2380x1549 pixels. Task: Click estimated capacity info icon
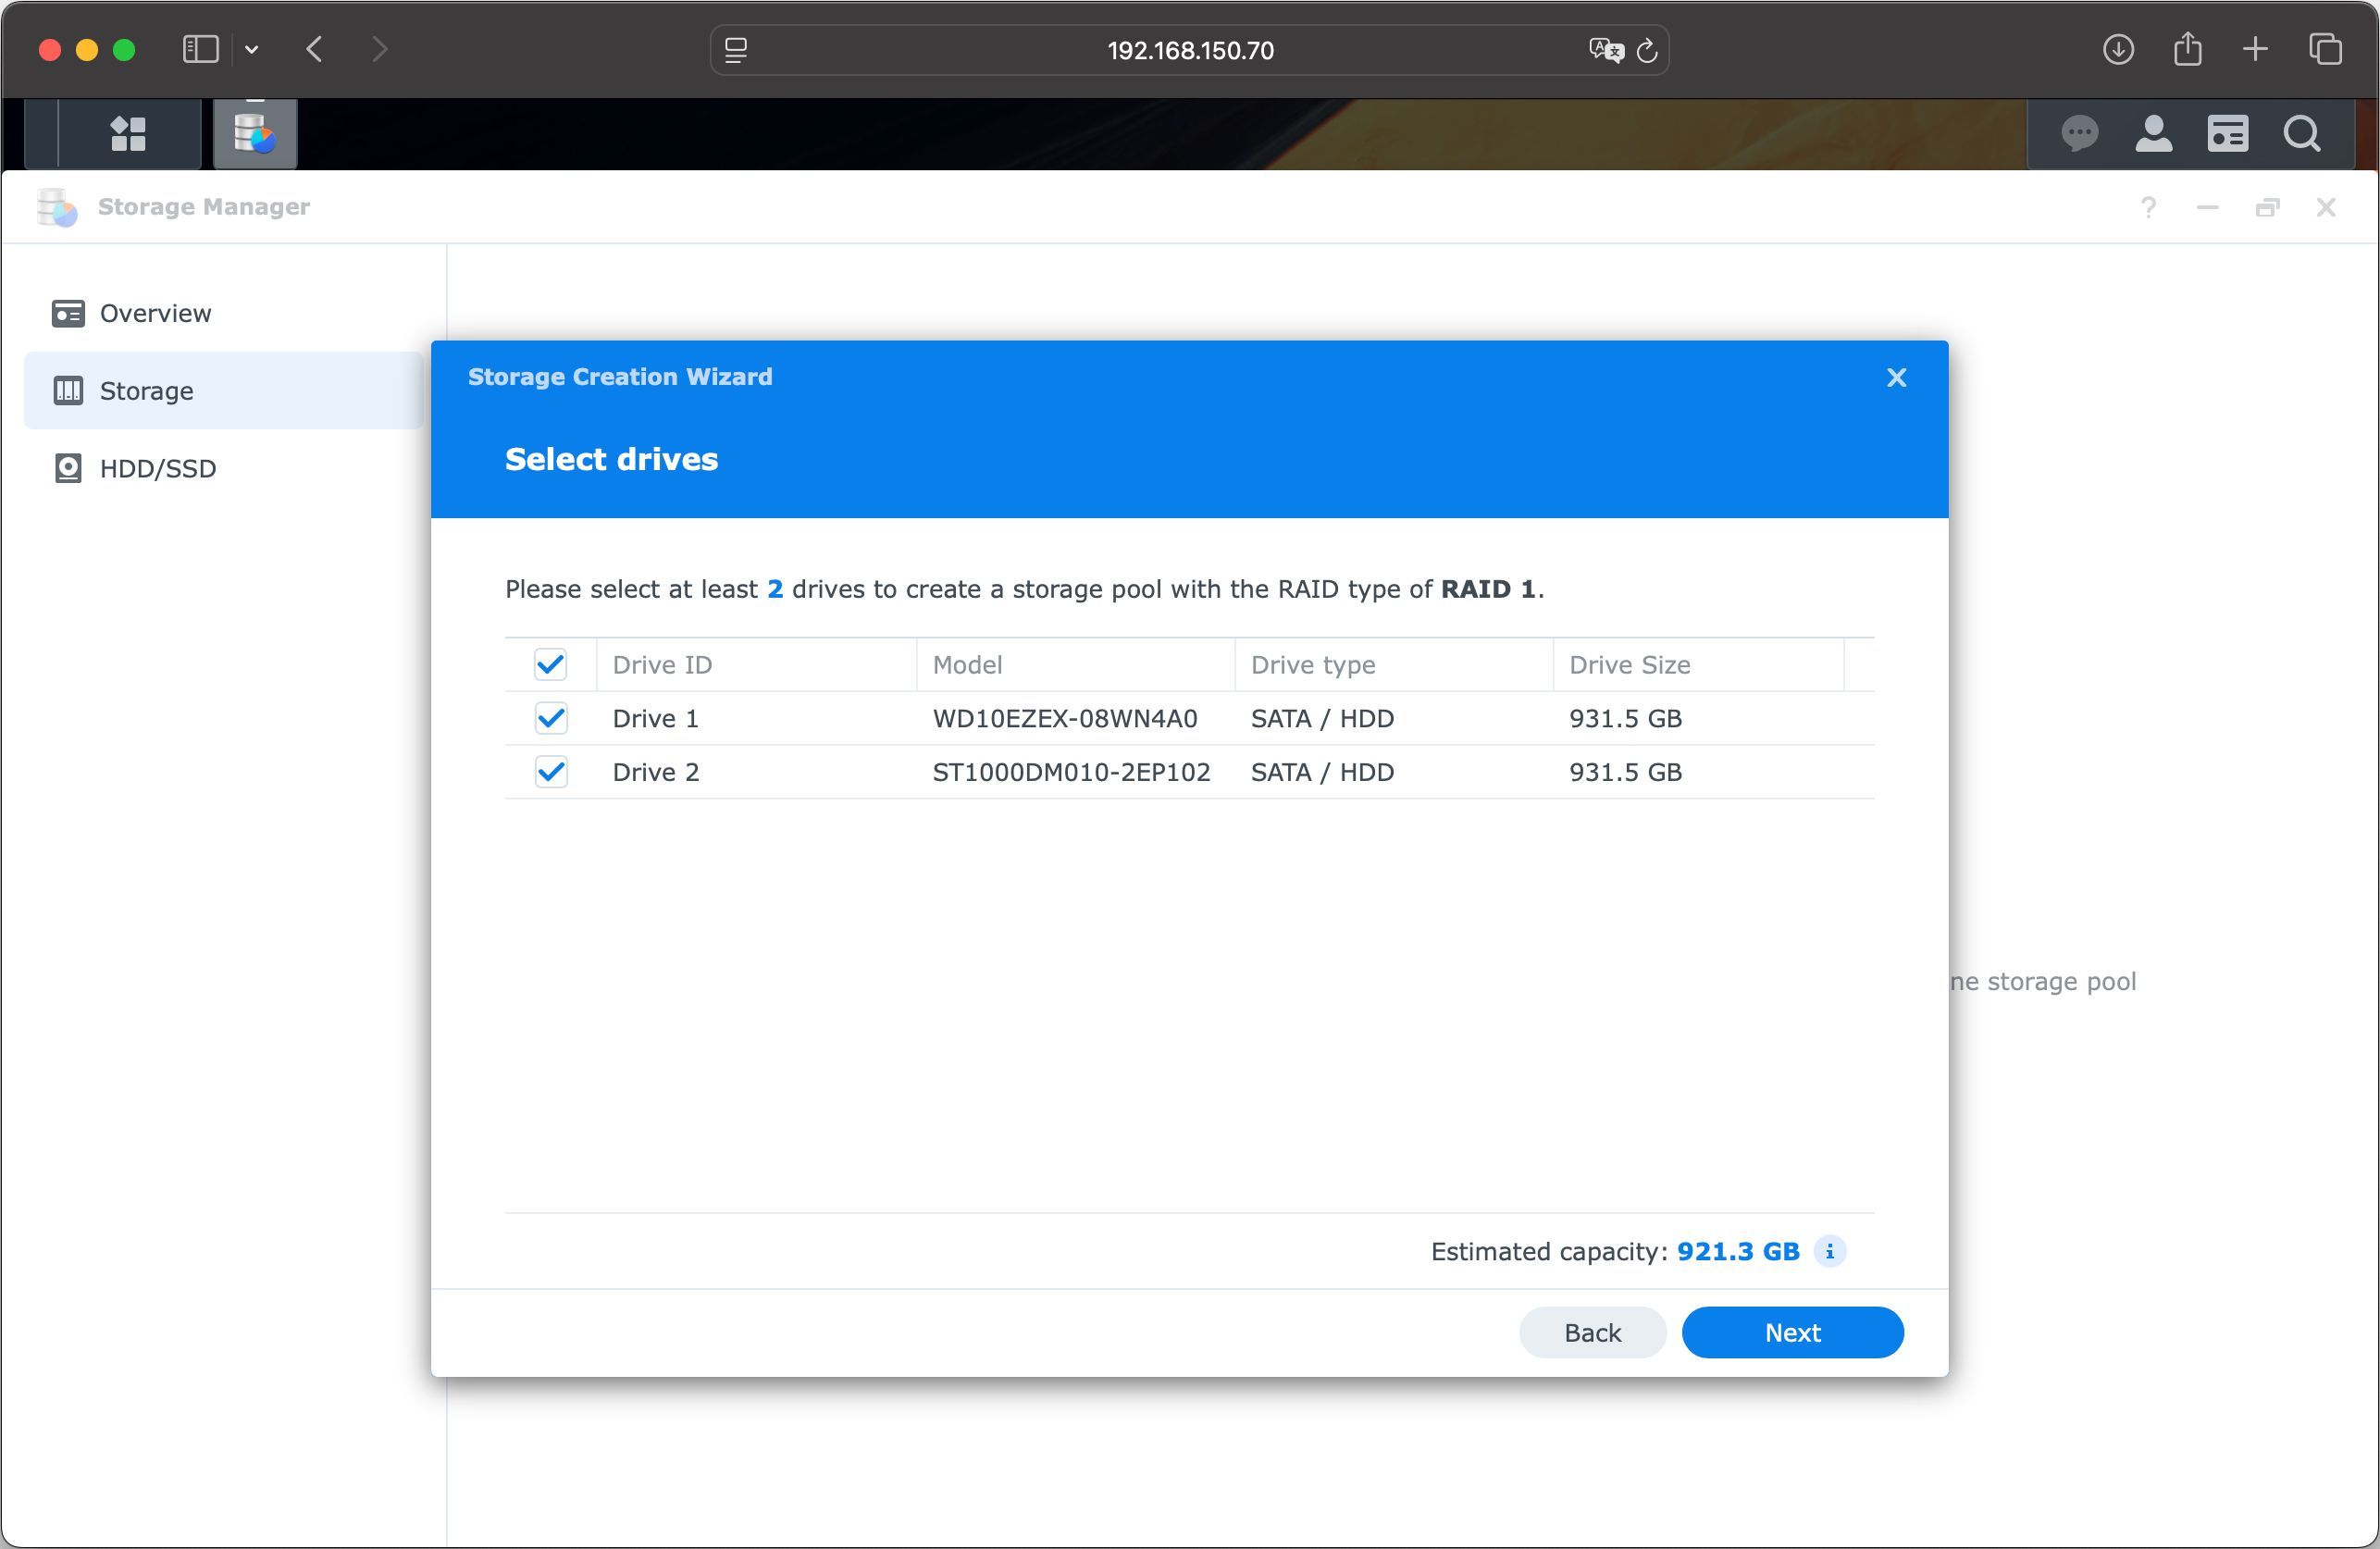tap(1829, 1251)
